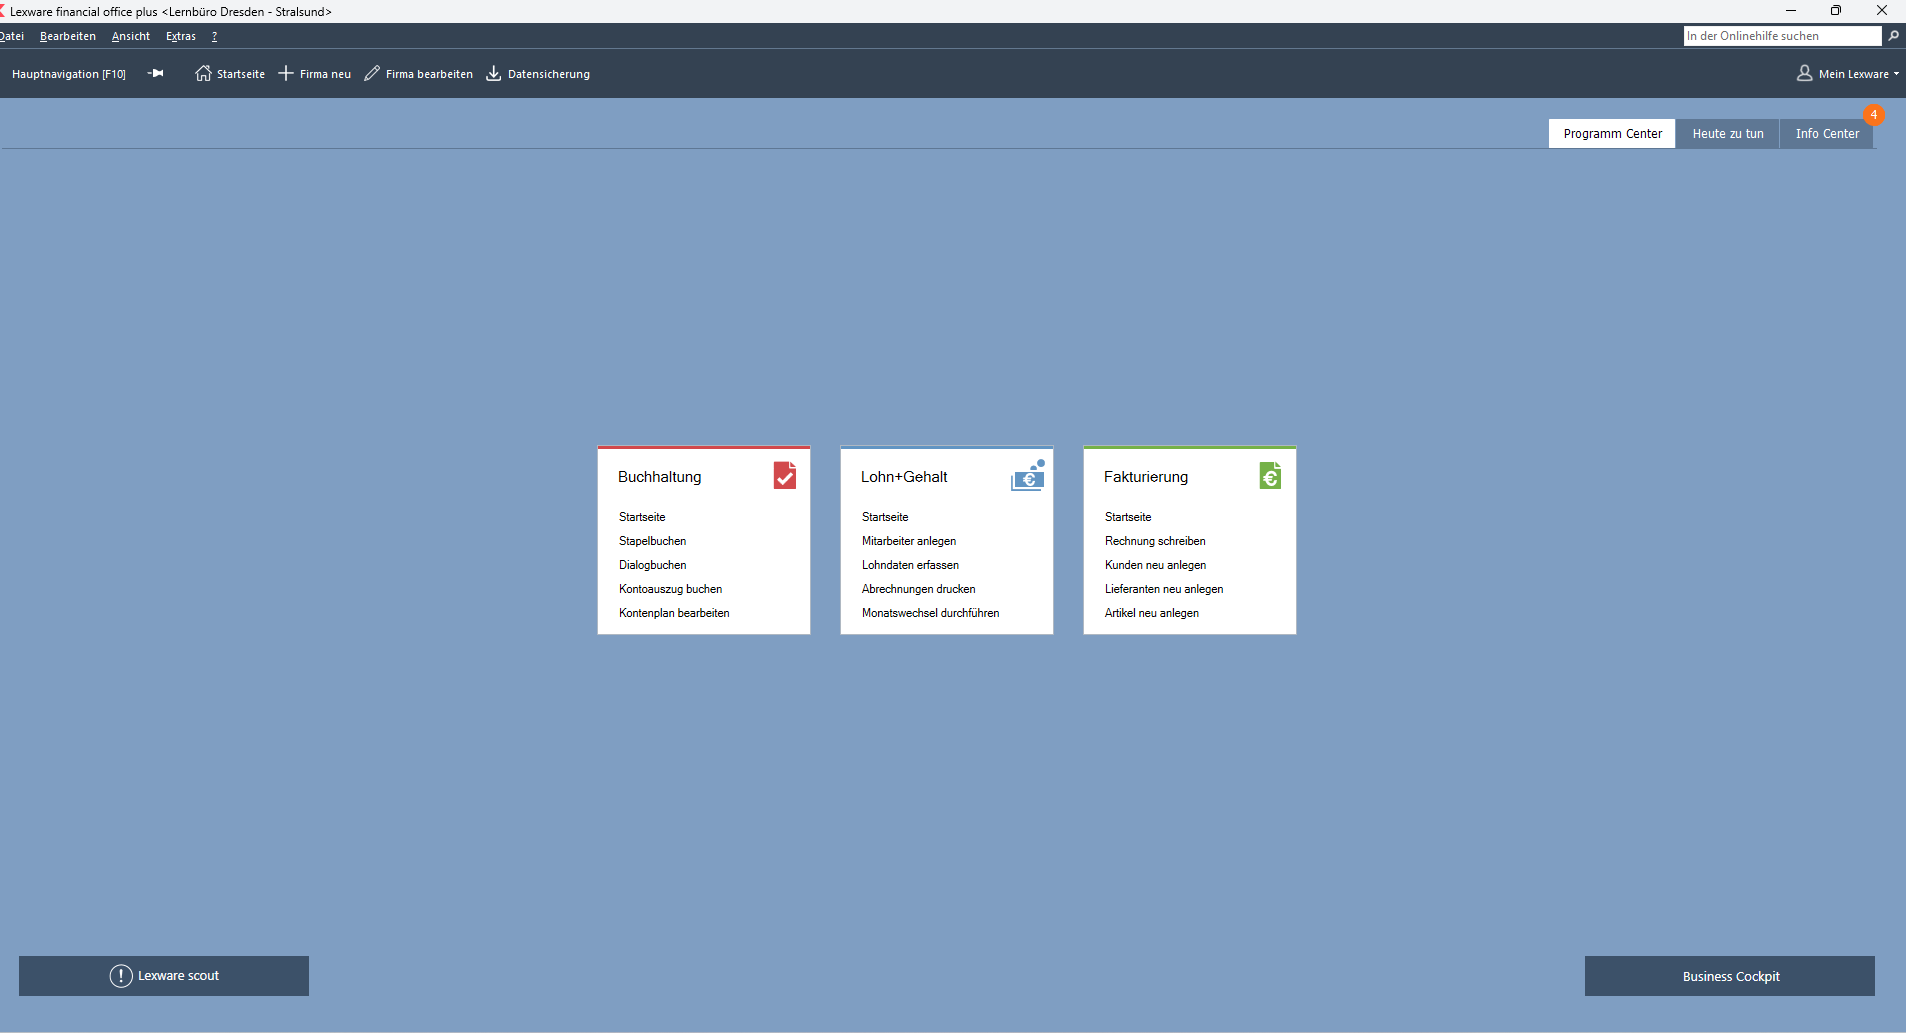Click the Startseite home icon in toolbar

tap(203, 74)
